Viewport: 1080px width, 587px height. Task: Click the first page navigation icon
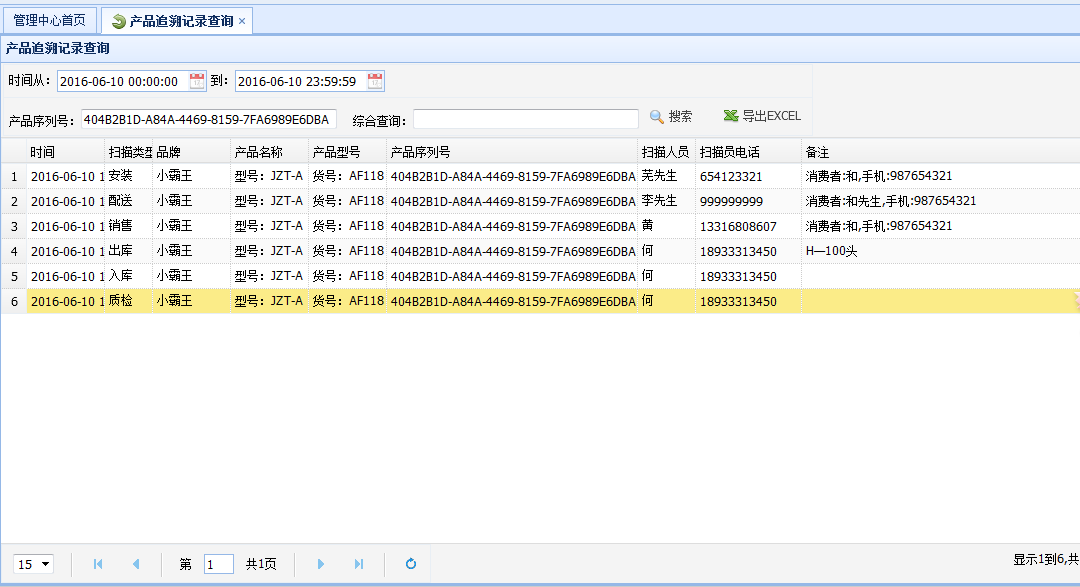coord(98,564)
